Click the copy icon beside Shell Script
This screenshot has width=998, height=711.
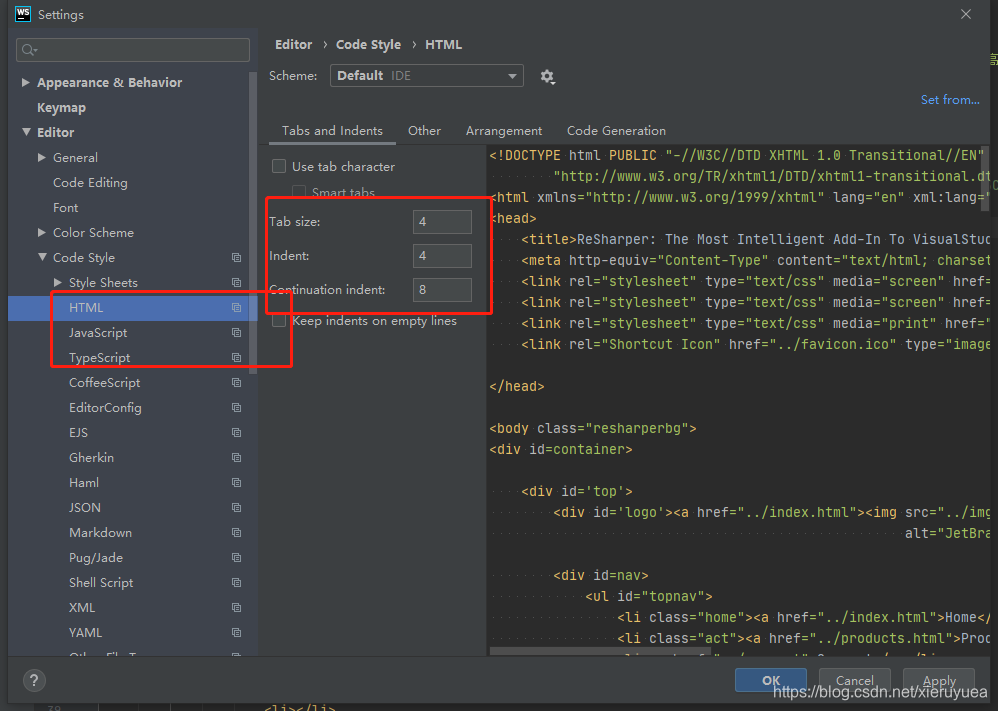(236, 582)
